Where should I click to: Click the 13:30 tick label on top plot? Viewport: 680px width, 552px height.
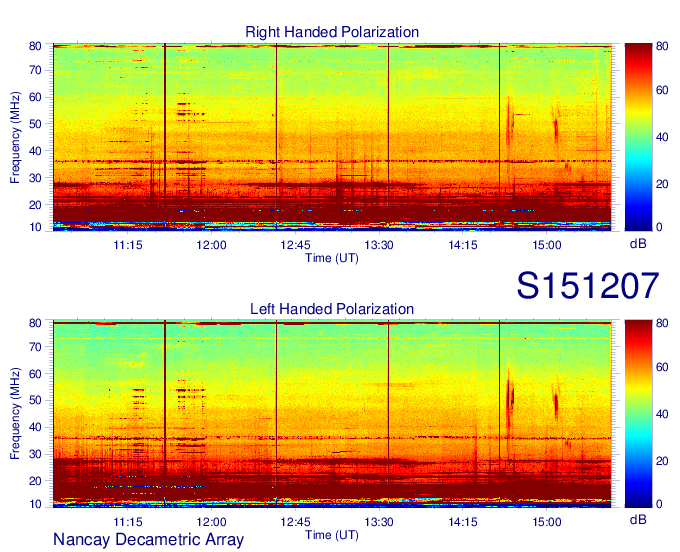pyautogui.click(x=379, y=245)
